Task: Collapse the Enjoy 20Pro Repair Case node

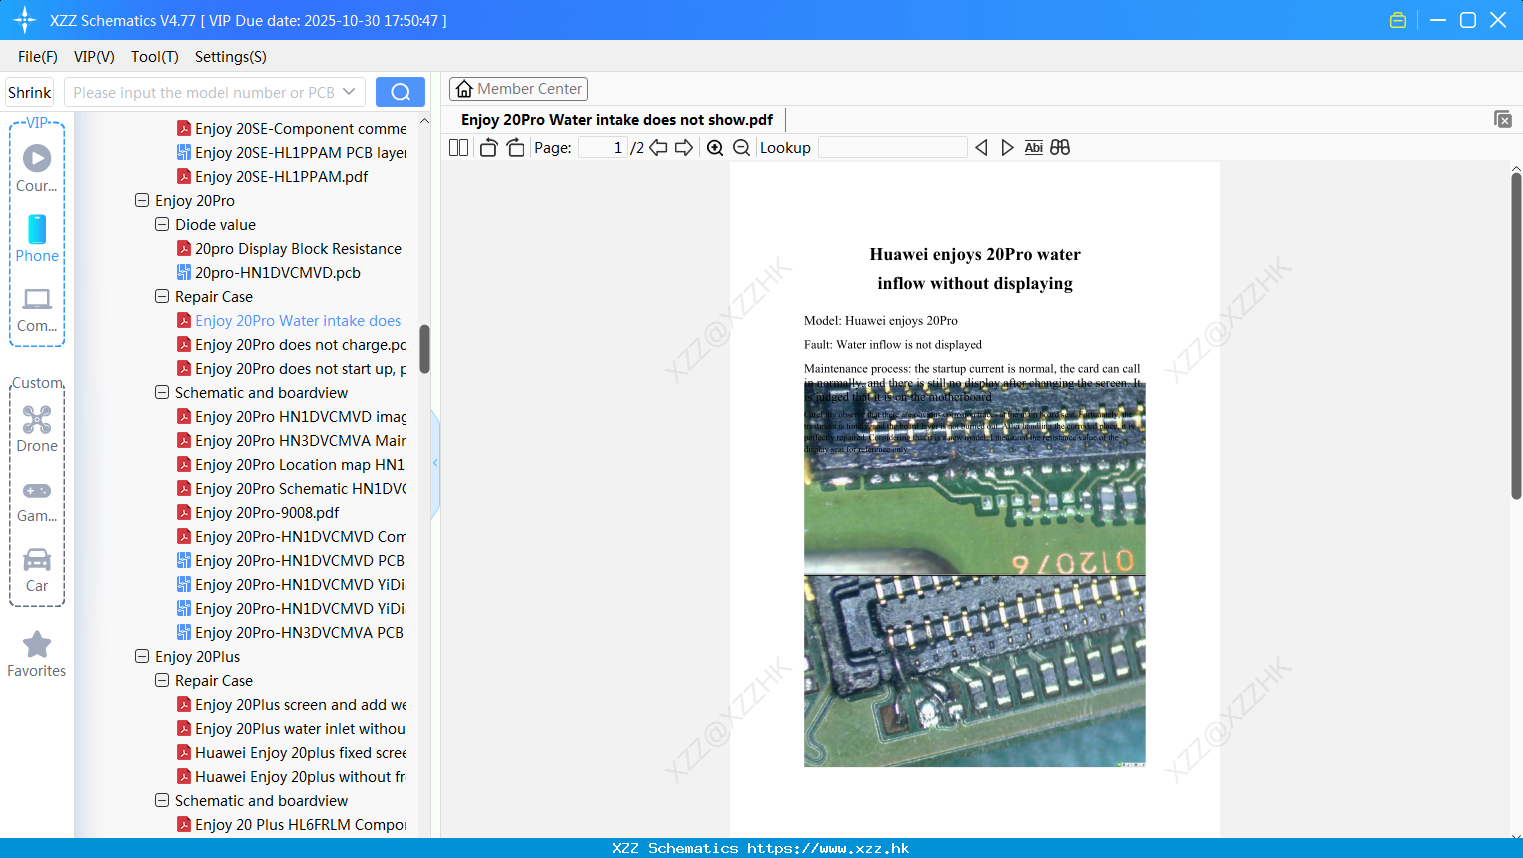Action: [162, 296]
